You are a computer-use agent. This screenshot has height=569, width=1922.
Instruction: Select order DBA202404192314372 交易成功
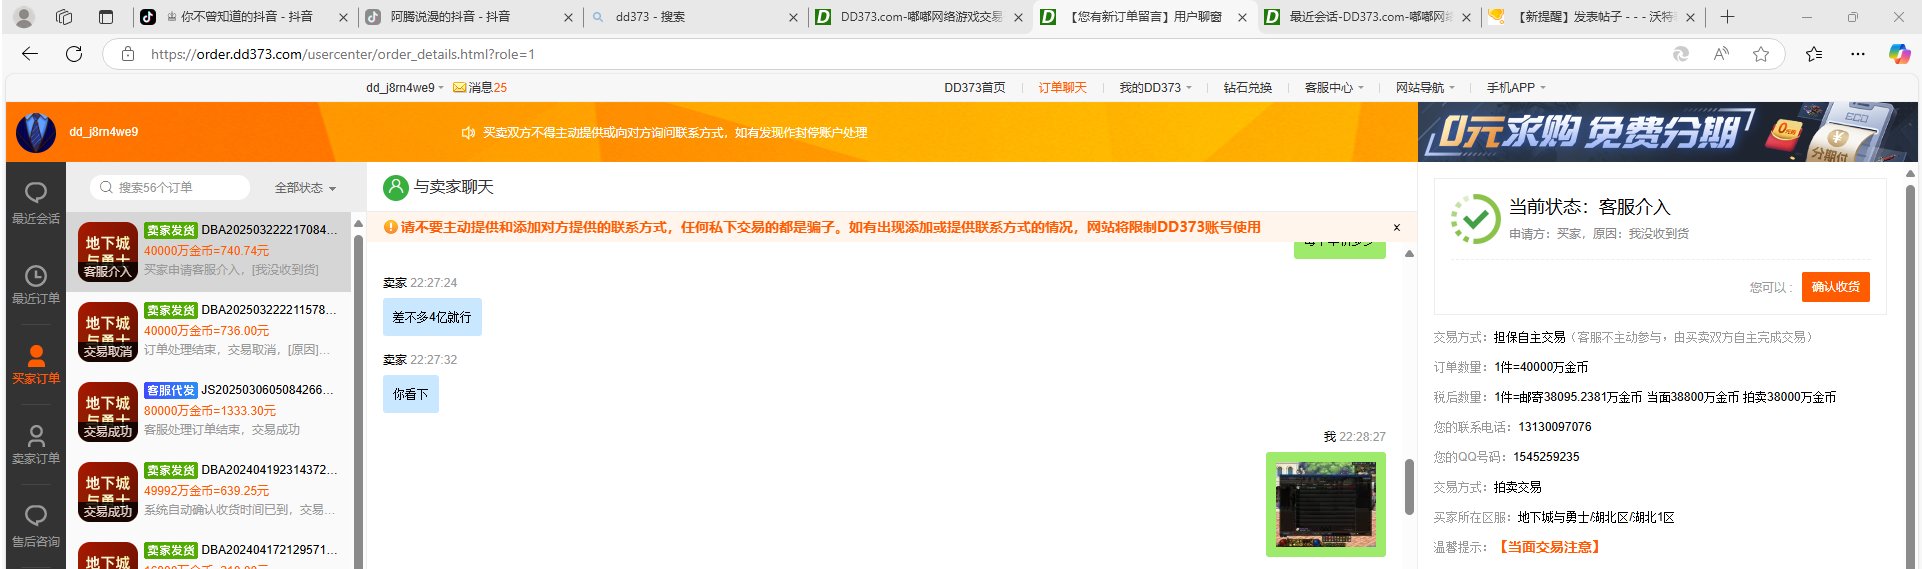pyautogui.click(x=209, y=491)
